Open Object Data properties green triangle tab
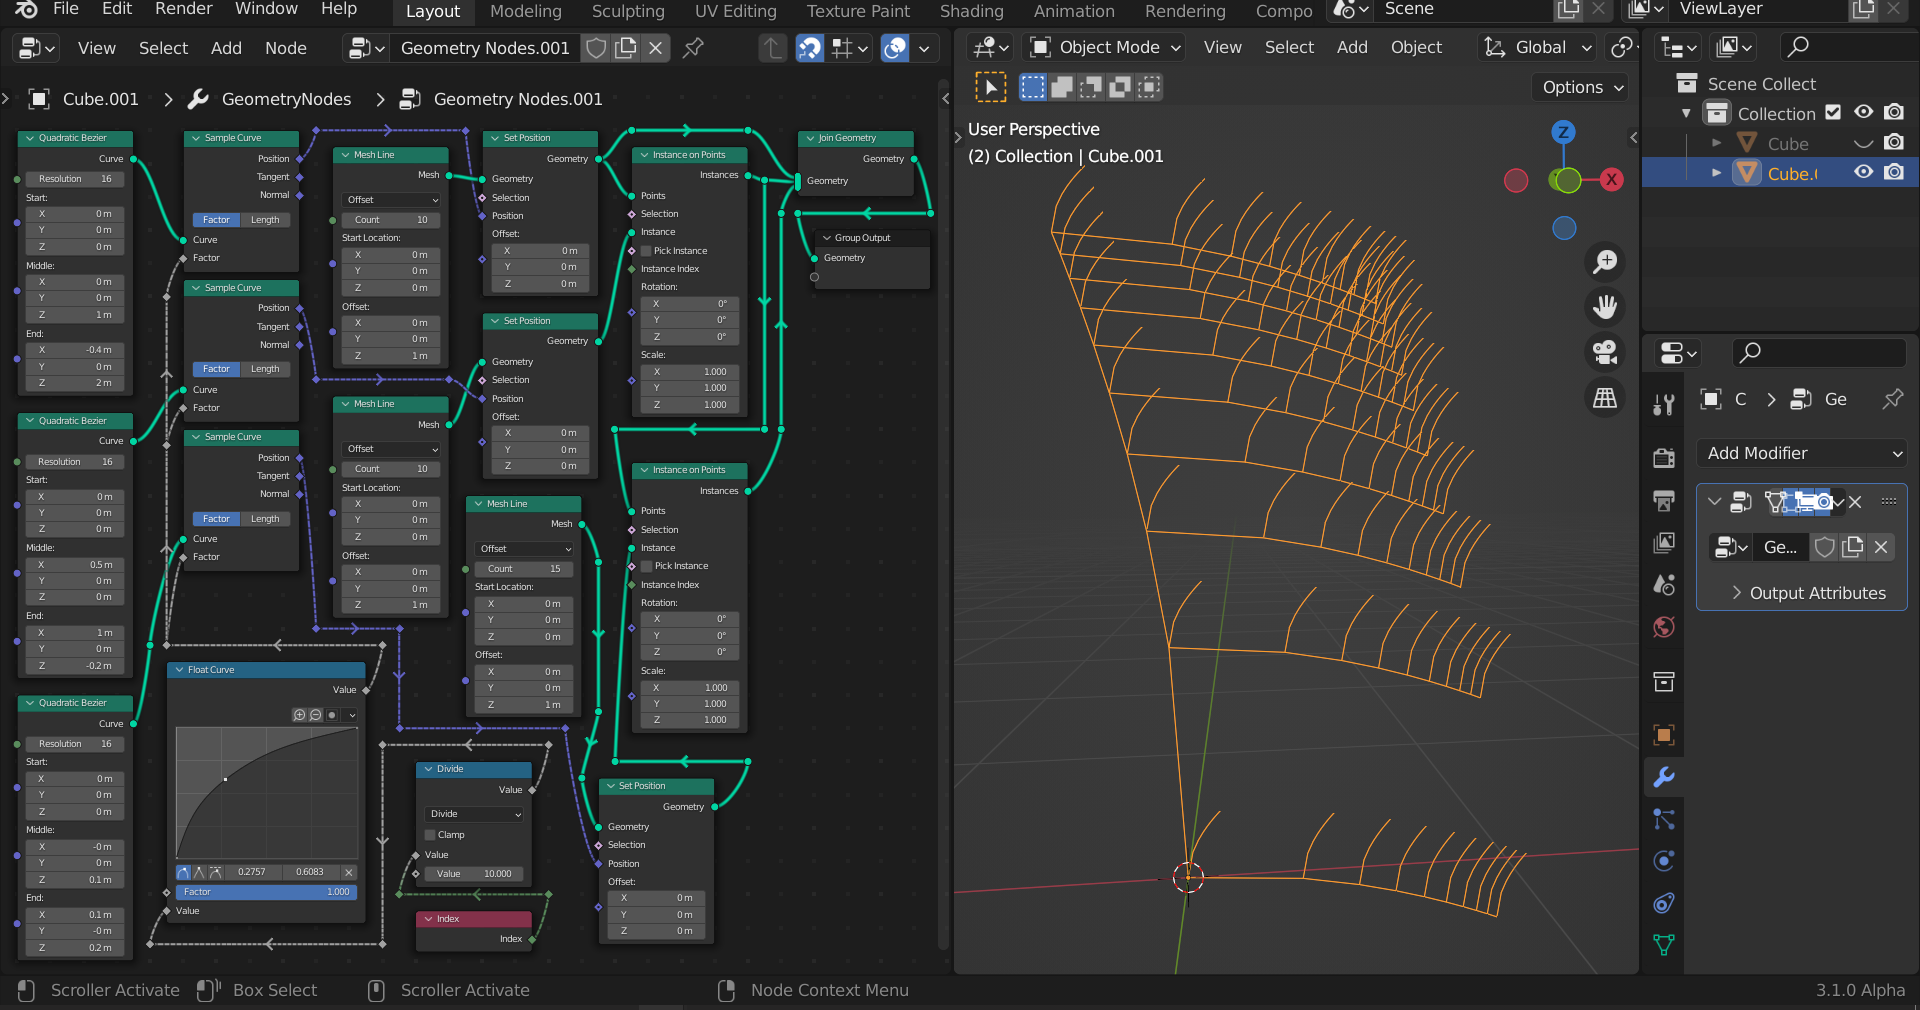The image size is (1920, 1010). (x=1664, y=945)
